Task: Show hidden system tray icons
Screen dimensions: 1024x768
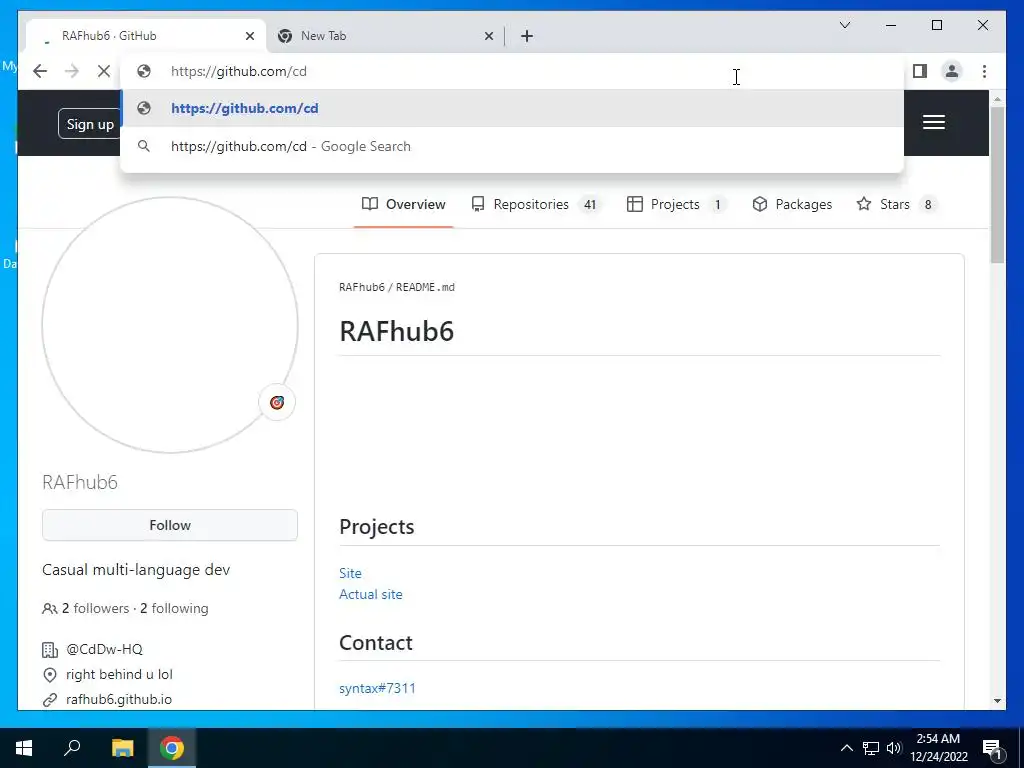Action: click(x=846, y=748)
